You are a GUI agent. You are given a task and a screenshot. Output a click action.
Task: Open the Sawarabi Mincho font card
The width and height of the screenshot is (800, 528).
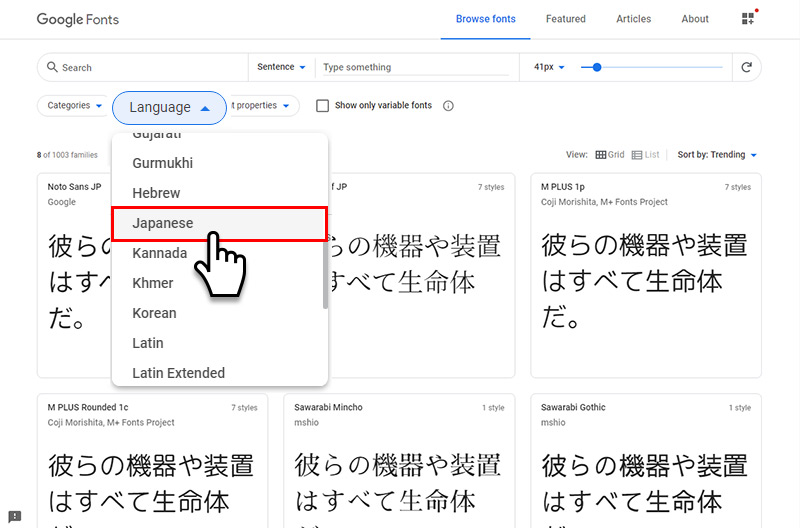coord(399,461)
